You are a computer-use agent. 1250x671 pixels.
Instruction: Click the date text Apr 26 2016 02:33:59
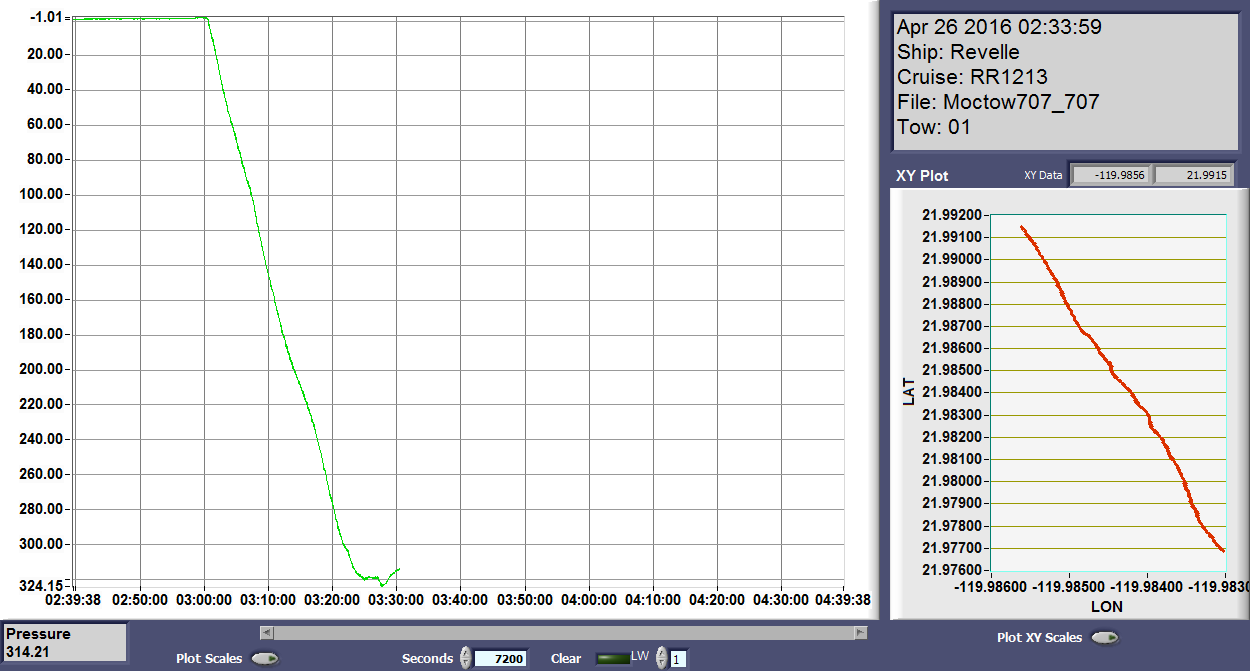(x=999, y=27)
